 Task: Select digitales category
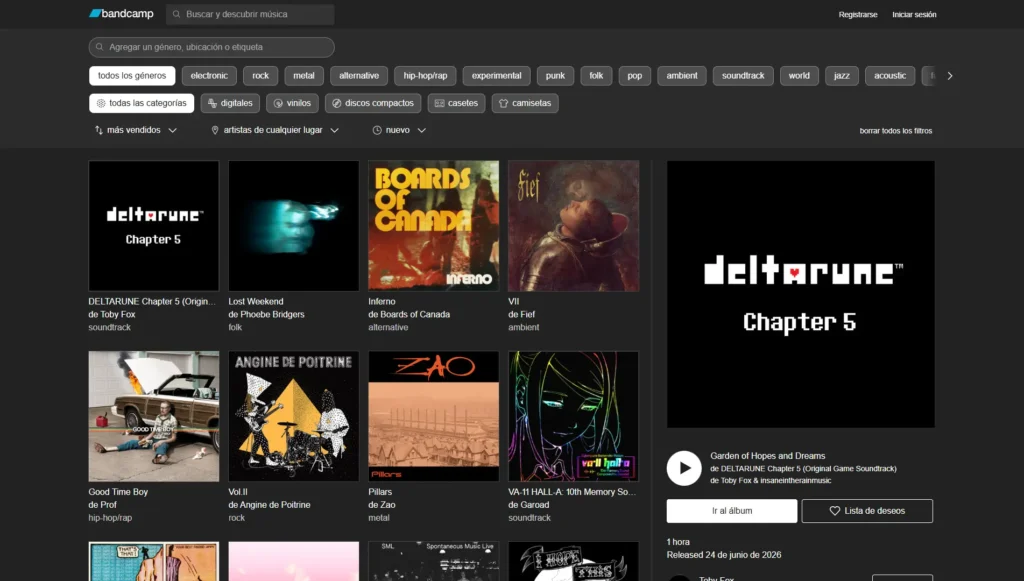231,103
